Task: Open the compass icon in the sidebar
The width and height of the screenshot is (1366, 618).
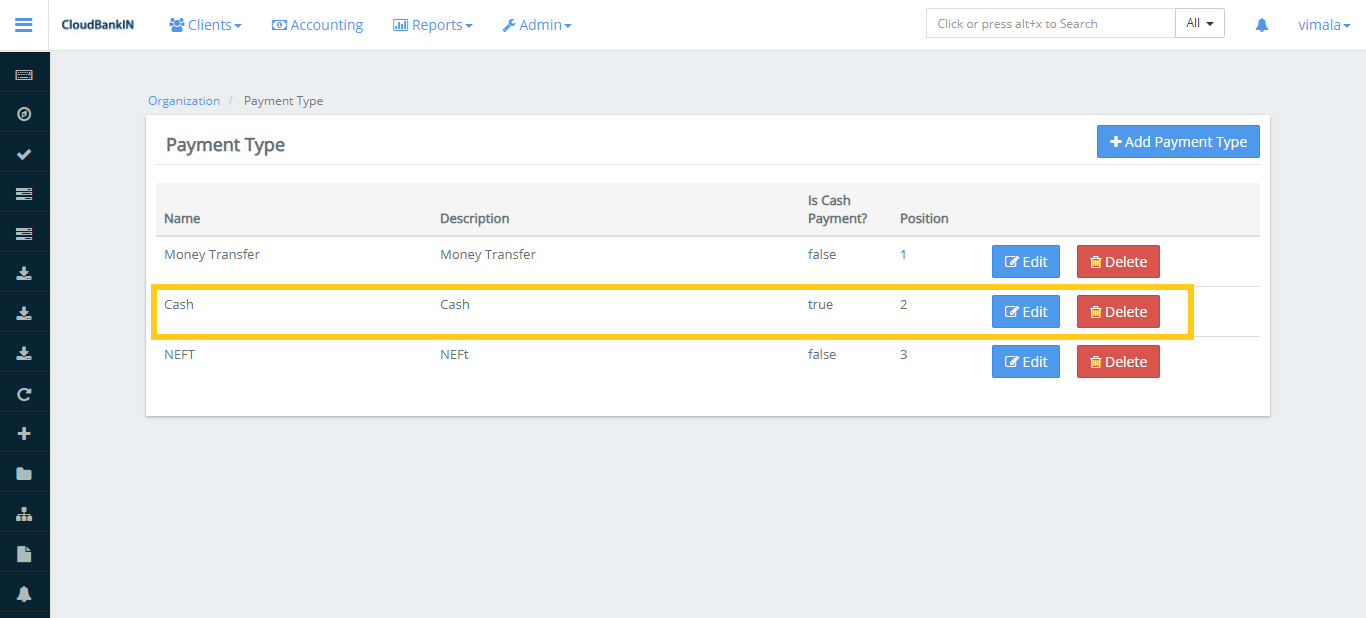Action: tap(24, 114)
